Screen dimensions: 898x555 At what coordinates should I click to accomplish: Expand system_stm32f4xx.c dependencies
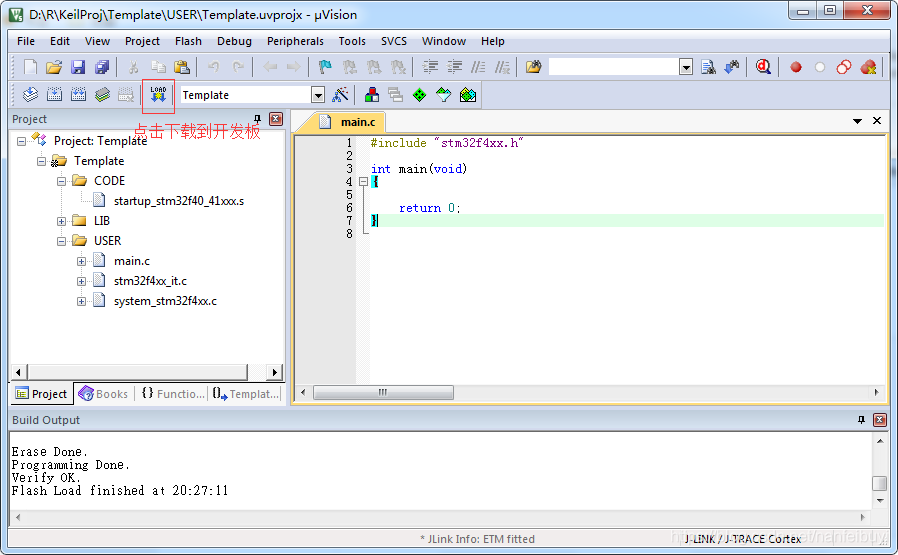click(x=81, y=301)
